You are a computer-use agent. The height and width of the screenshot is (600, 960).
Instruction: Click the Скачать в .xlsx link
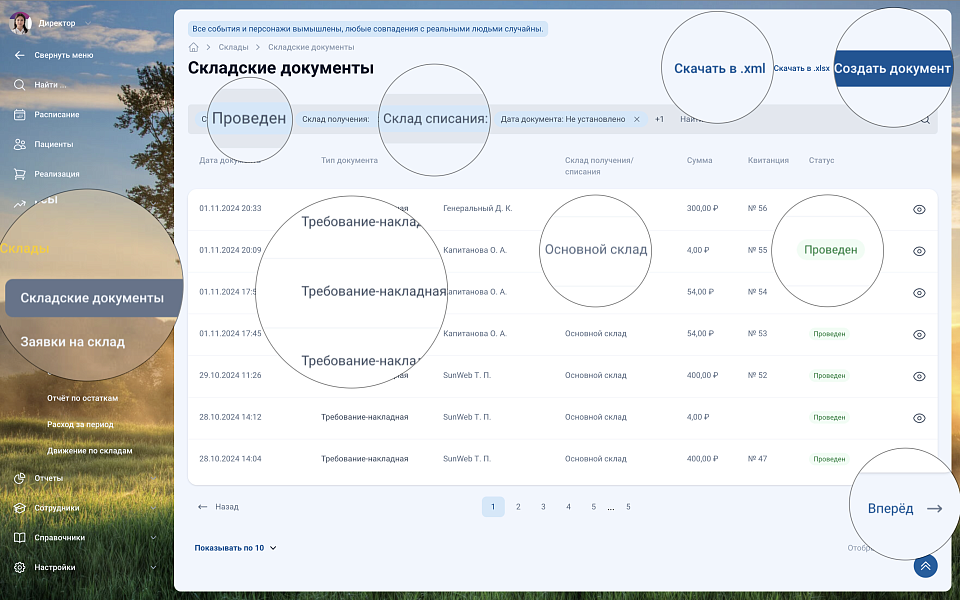tap(801, 68)
